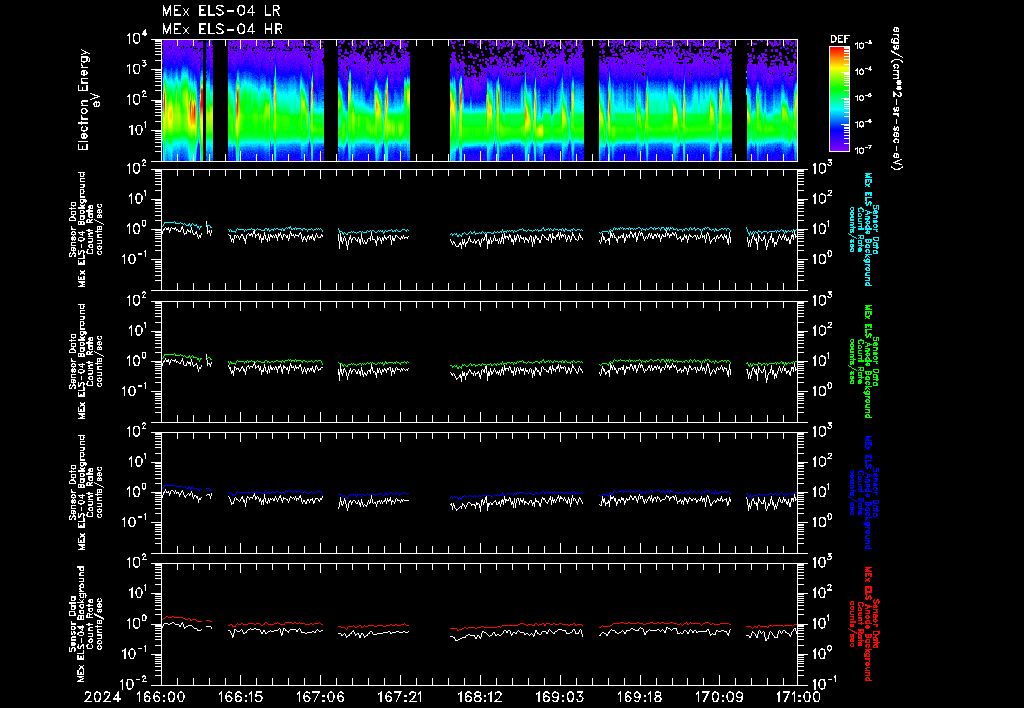This screenshot has height=708, width=1024.
Task: Click the rainbow DEF color scale bar
Action: click(x=839, y=99)
